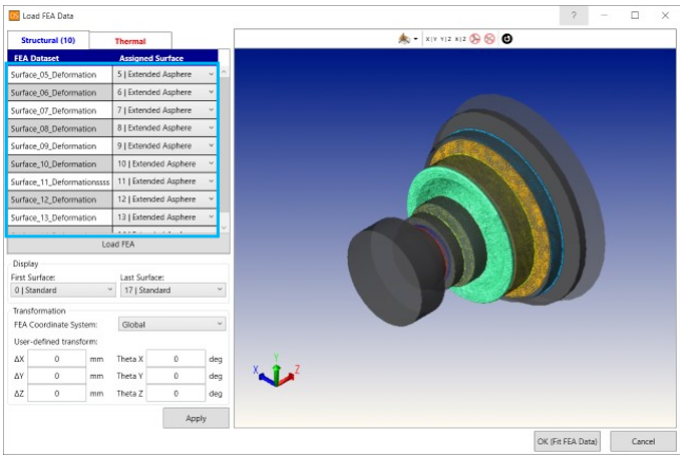This screenshot has height=462, width=685.
Task: Click the left red circular toolbar icon
Action: pyautogui.click(x=475, y=39)
